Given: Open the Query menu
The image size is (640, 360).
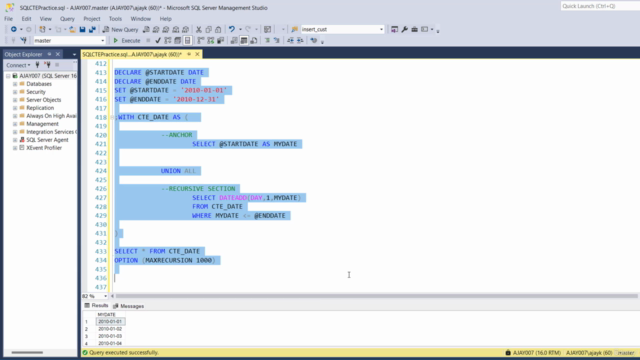Looking at the screenshot, I should pos(67,19).
